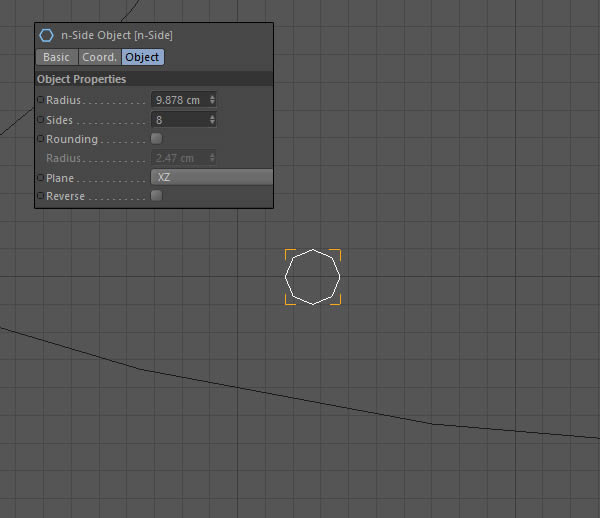This screenshot has width=600, height=518.
Task: Toggle the animation dot beside Reverse
Action: point(41,195)
